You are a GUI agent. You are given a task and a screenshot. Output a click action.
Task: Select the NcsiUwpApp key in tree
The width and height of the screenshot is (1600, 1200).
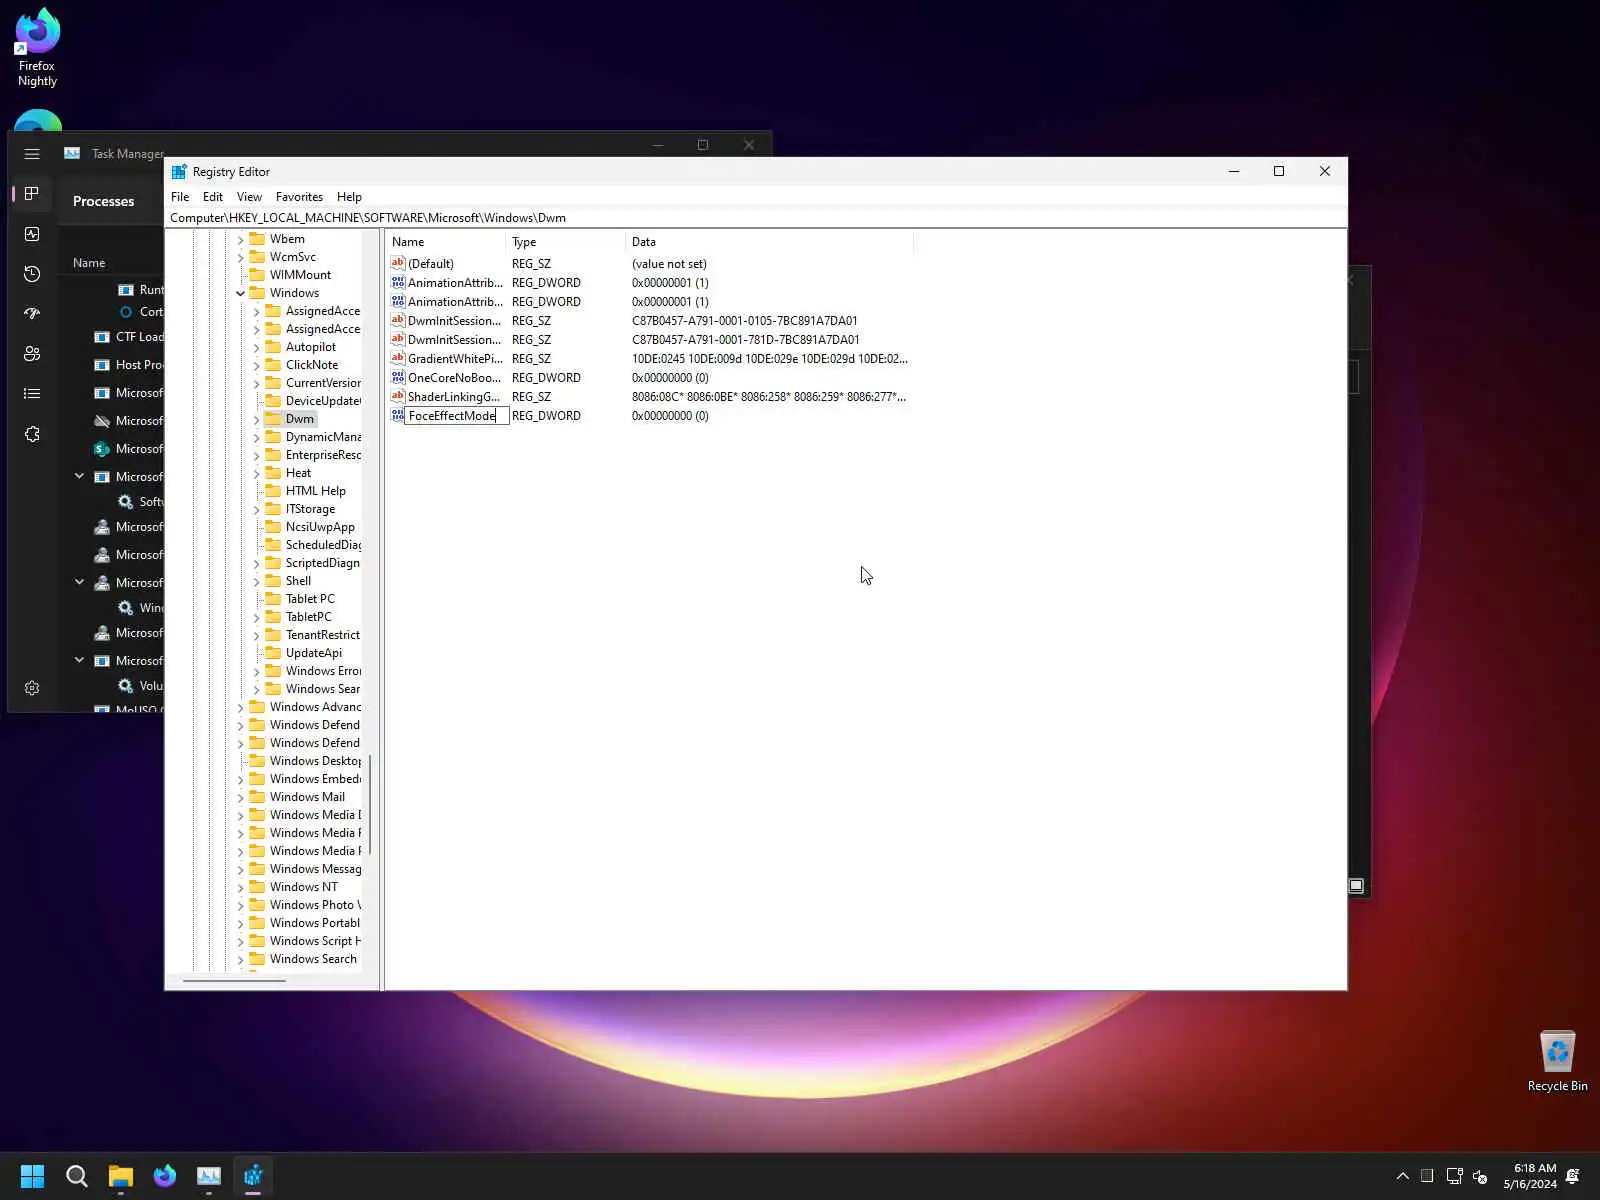[320, 527]
